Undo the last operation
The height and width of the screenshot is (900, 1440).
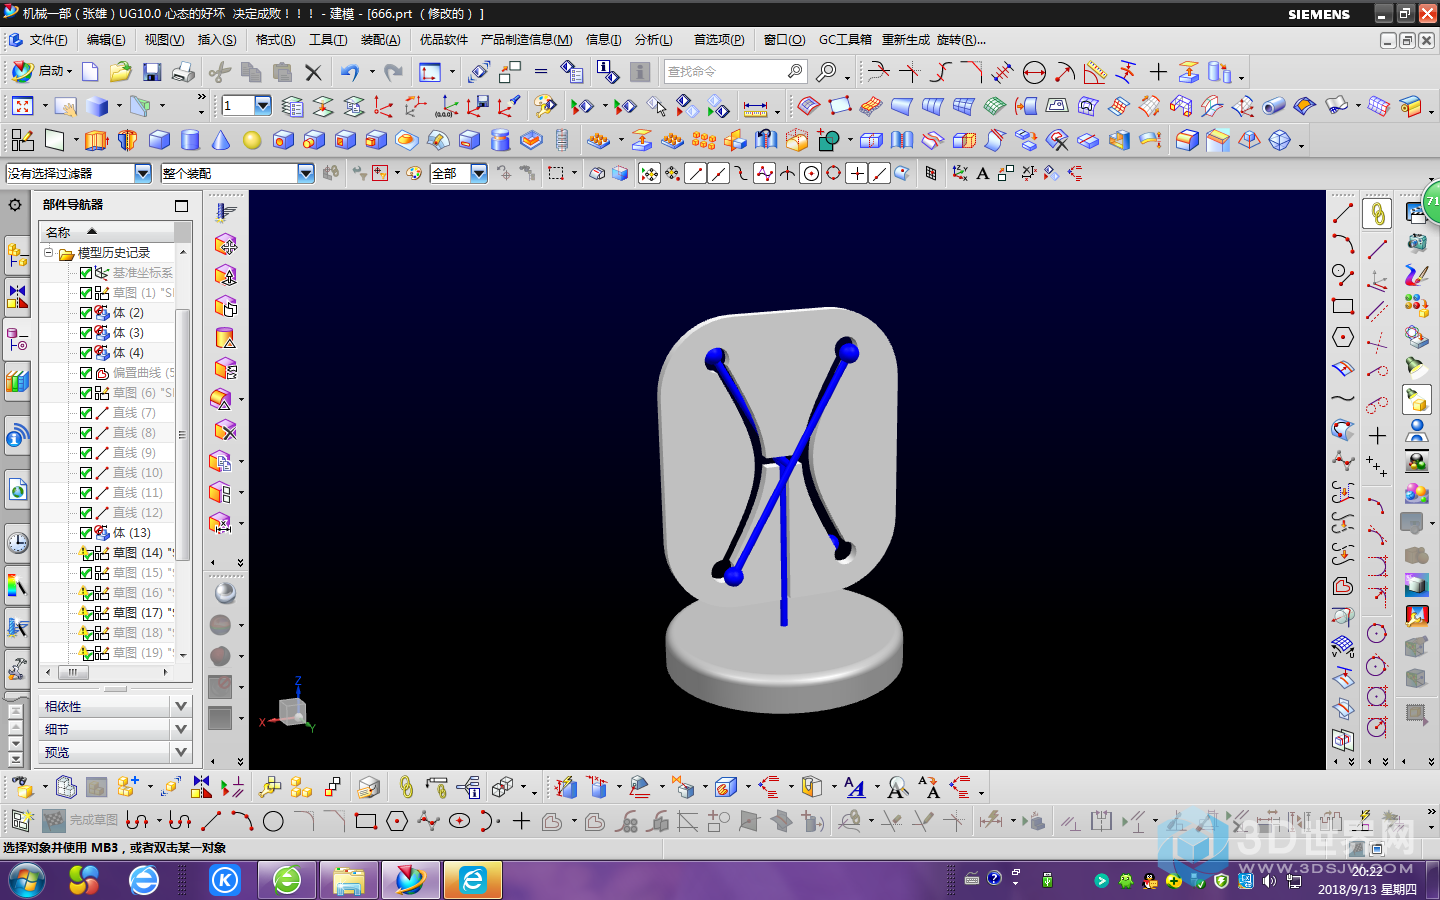[x=349, y=72]
